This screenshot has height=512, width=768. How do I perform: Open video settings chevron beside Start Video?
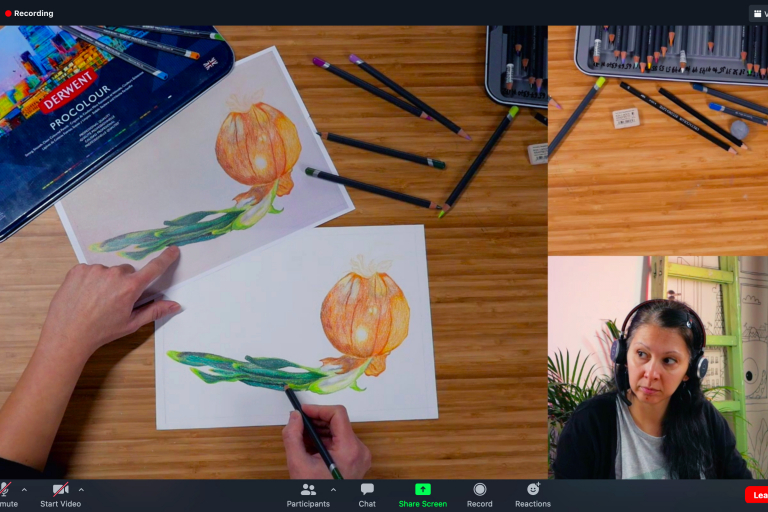click(81, 489)
